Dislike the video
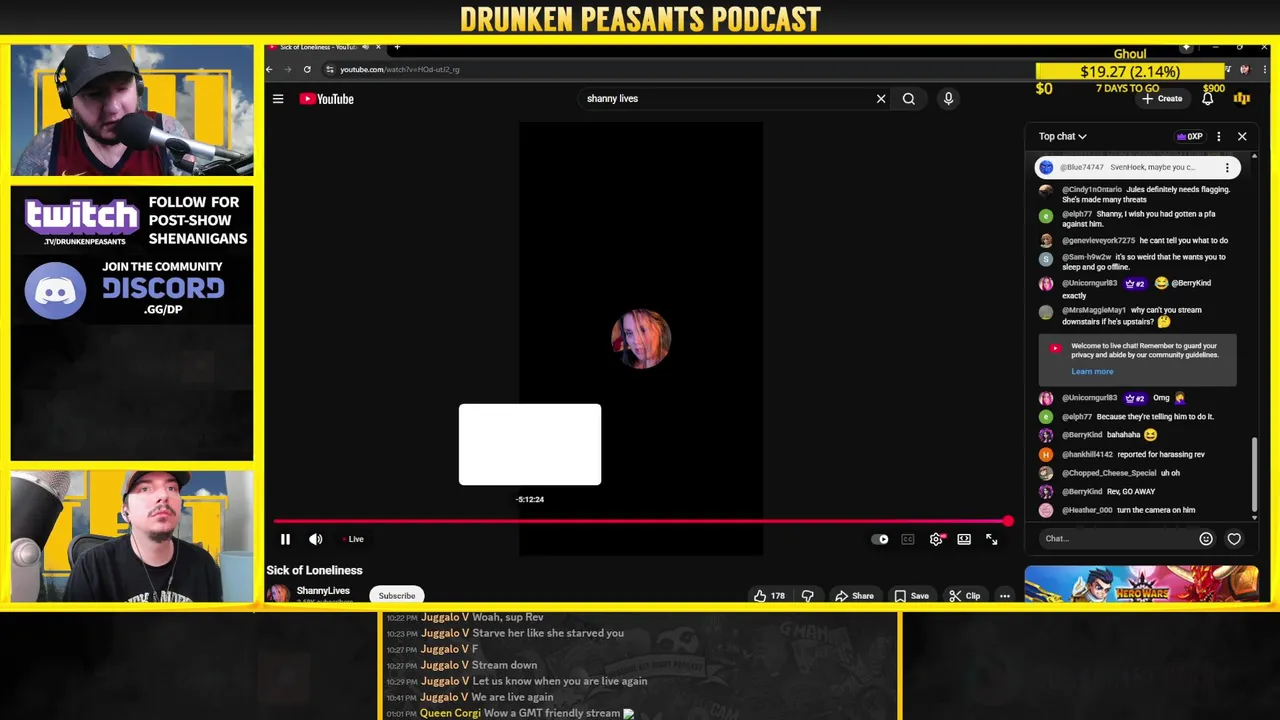The width and height of the screenshot is (1280, 720). pyautogui.click(x=808, y=596)
